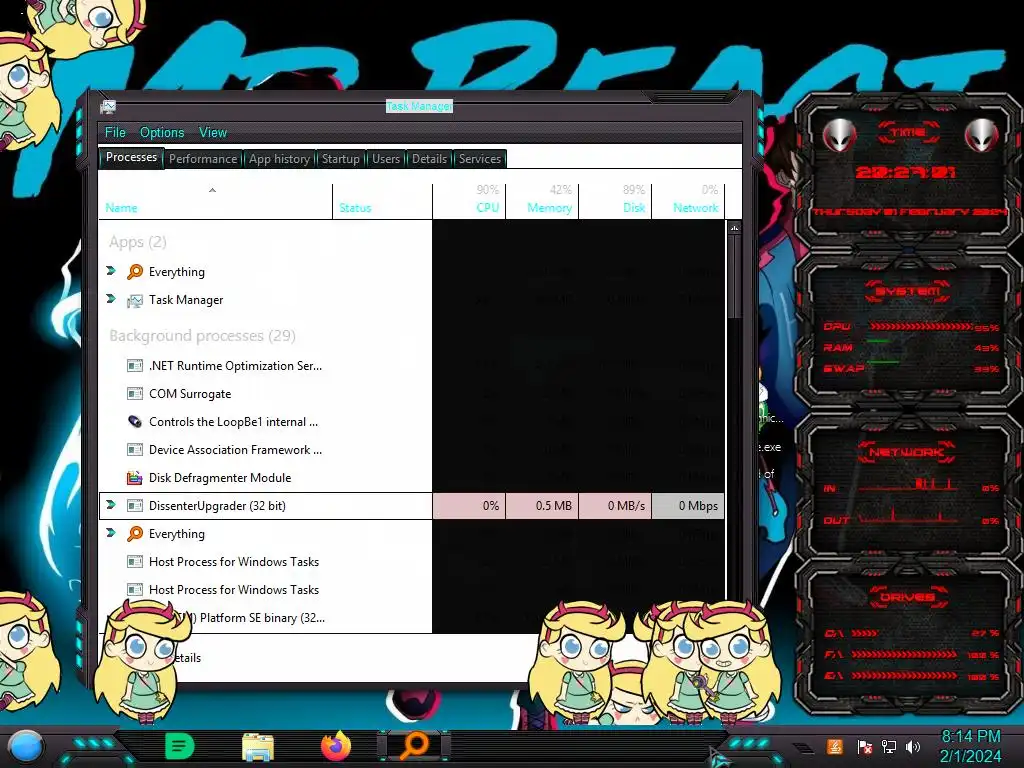Click the DissenterUpgrader process icon
The width and height of the screenshot is (1024, 768).
pos(135,505)
